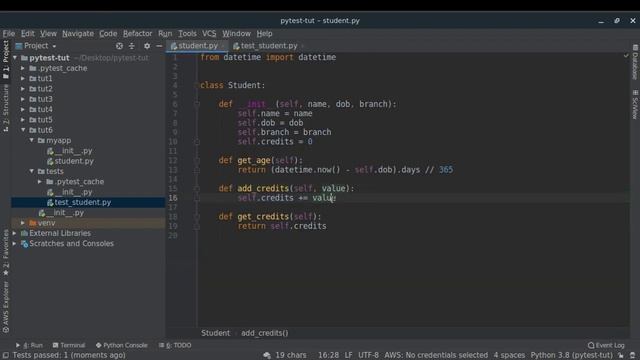
Task: Click the inspection checkmark in editor corner
Action: (626, 55)
